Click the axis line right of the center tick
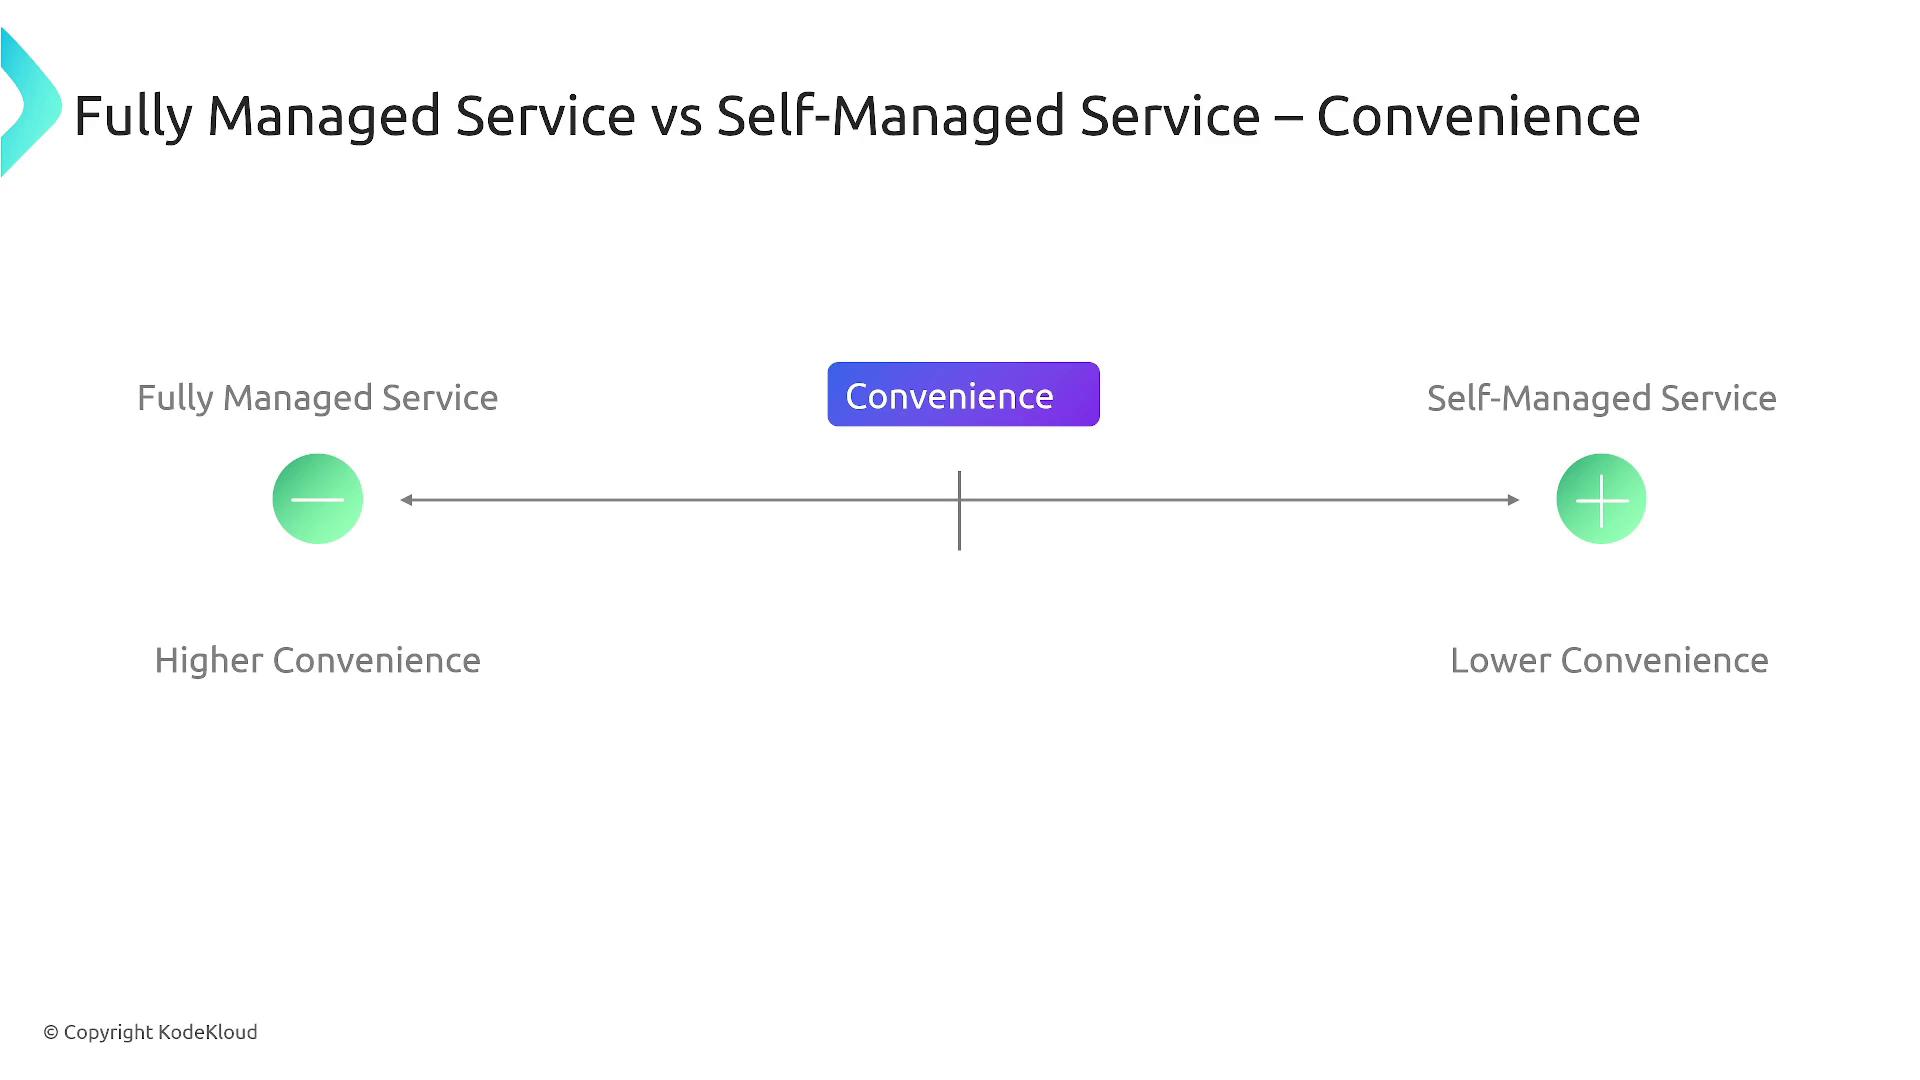This screenshot has height=1080, width=1920. coord(1240,500)
